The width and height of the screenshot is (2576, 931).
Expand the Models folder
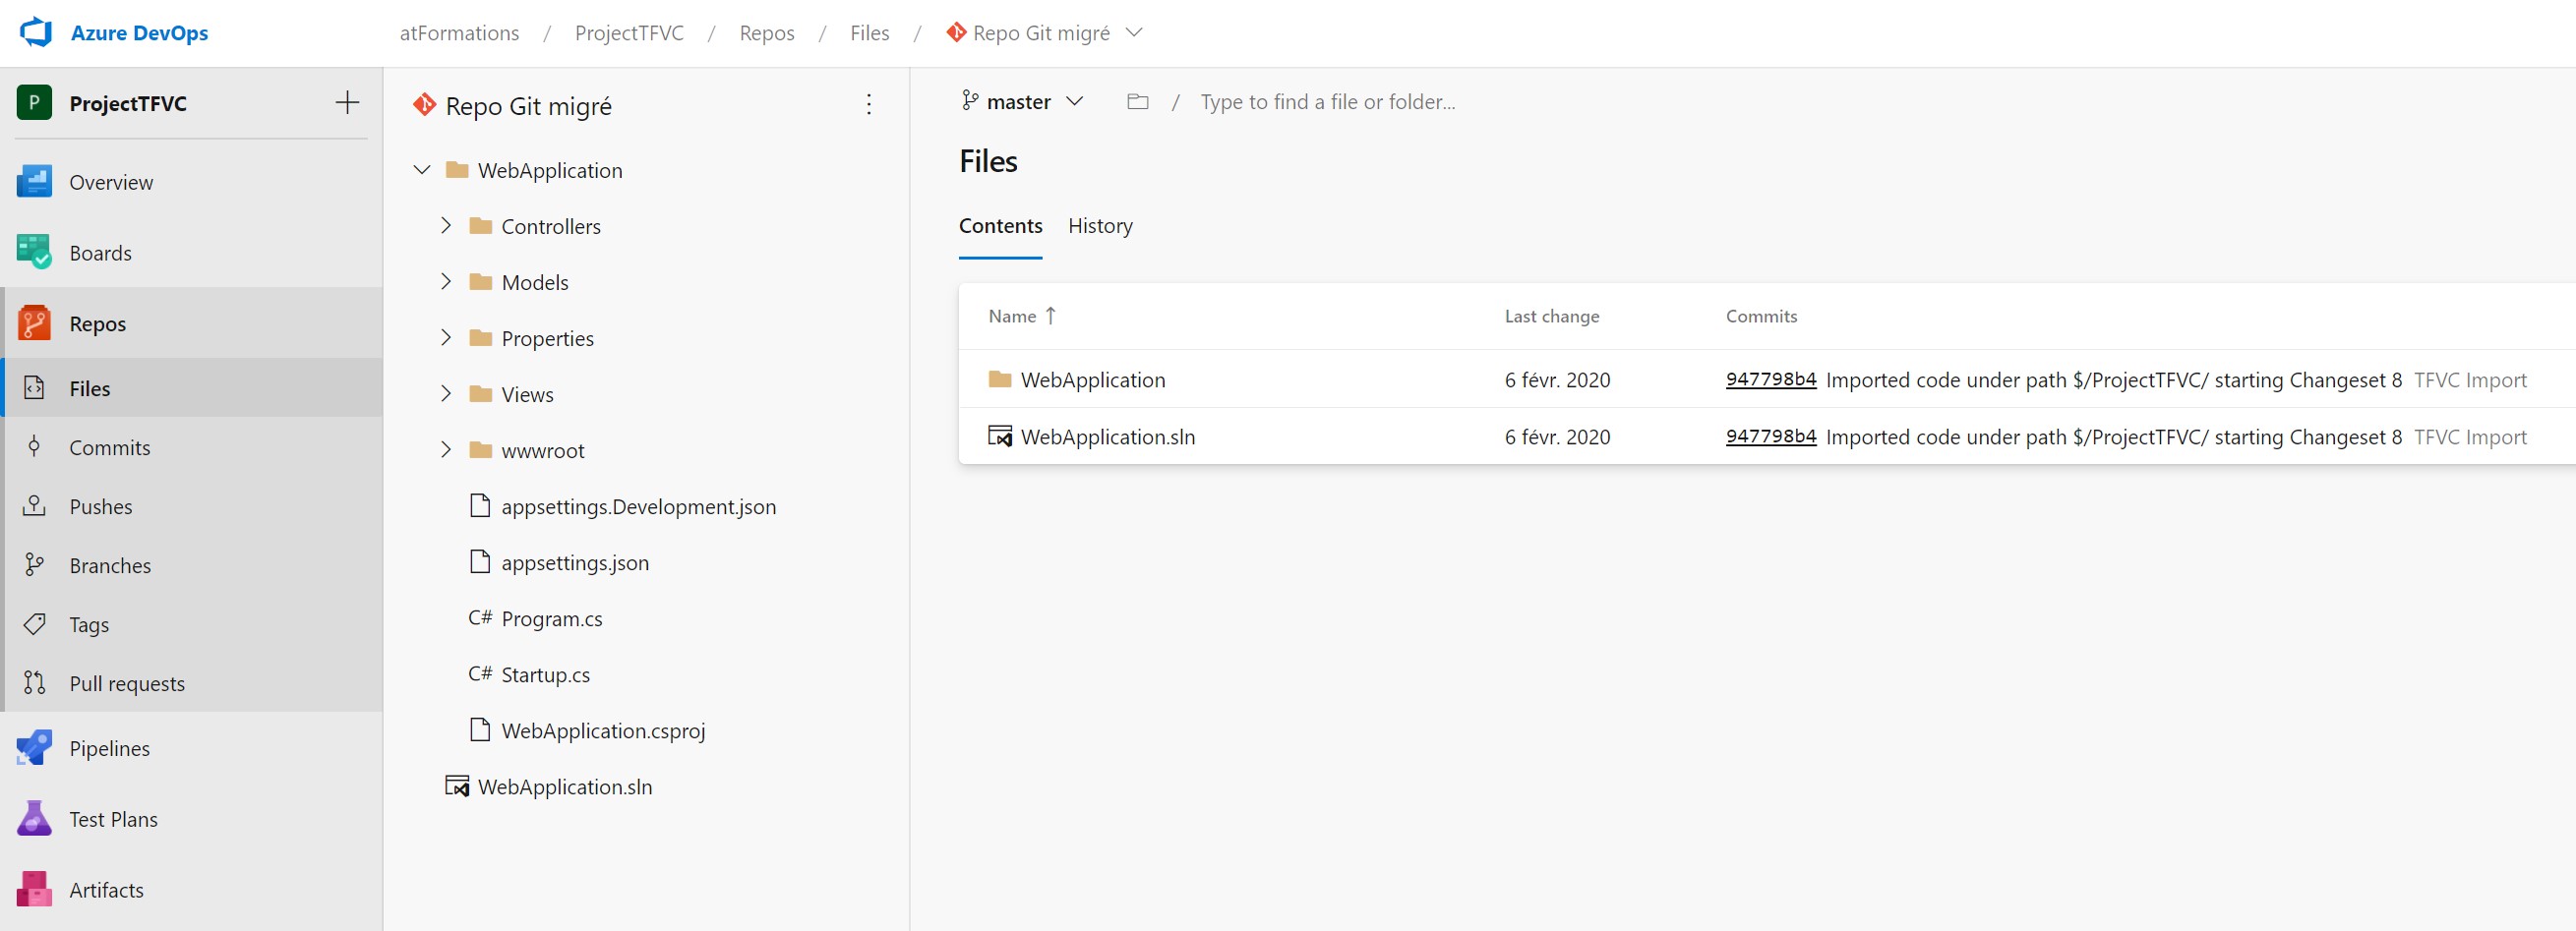coord(446,282)
